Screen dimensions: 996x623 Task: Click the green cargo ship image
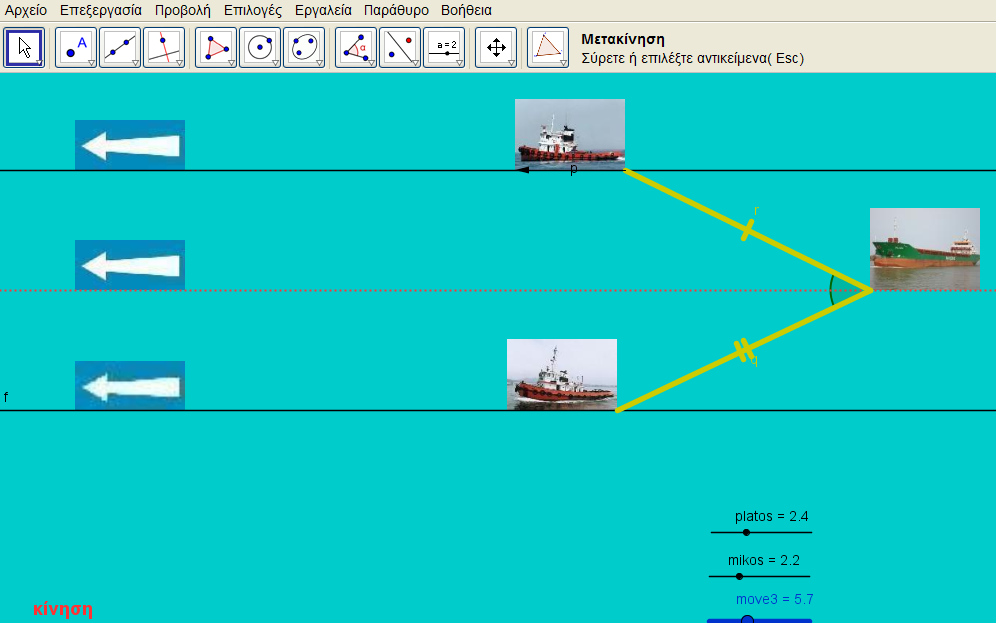pyautogui.click(x=924, y=249)
